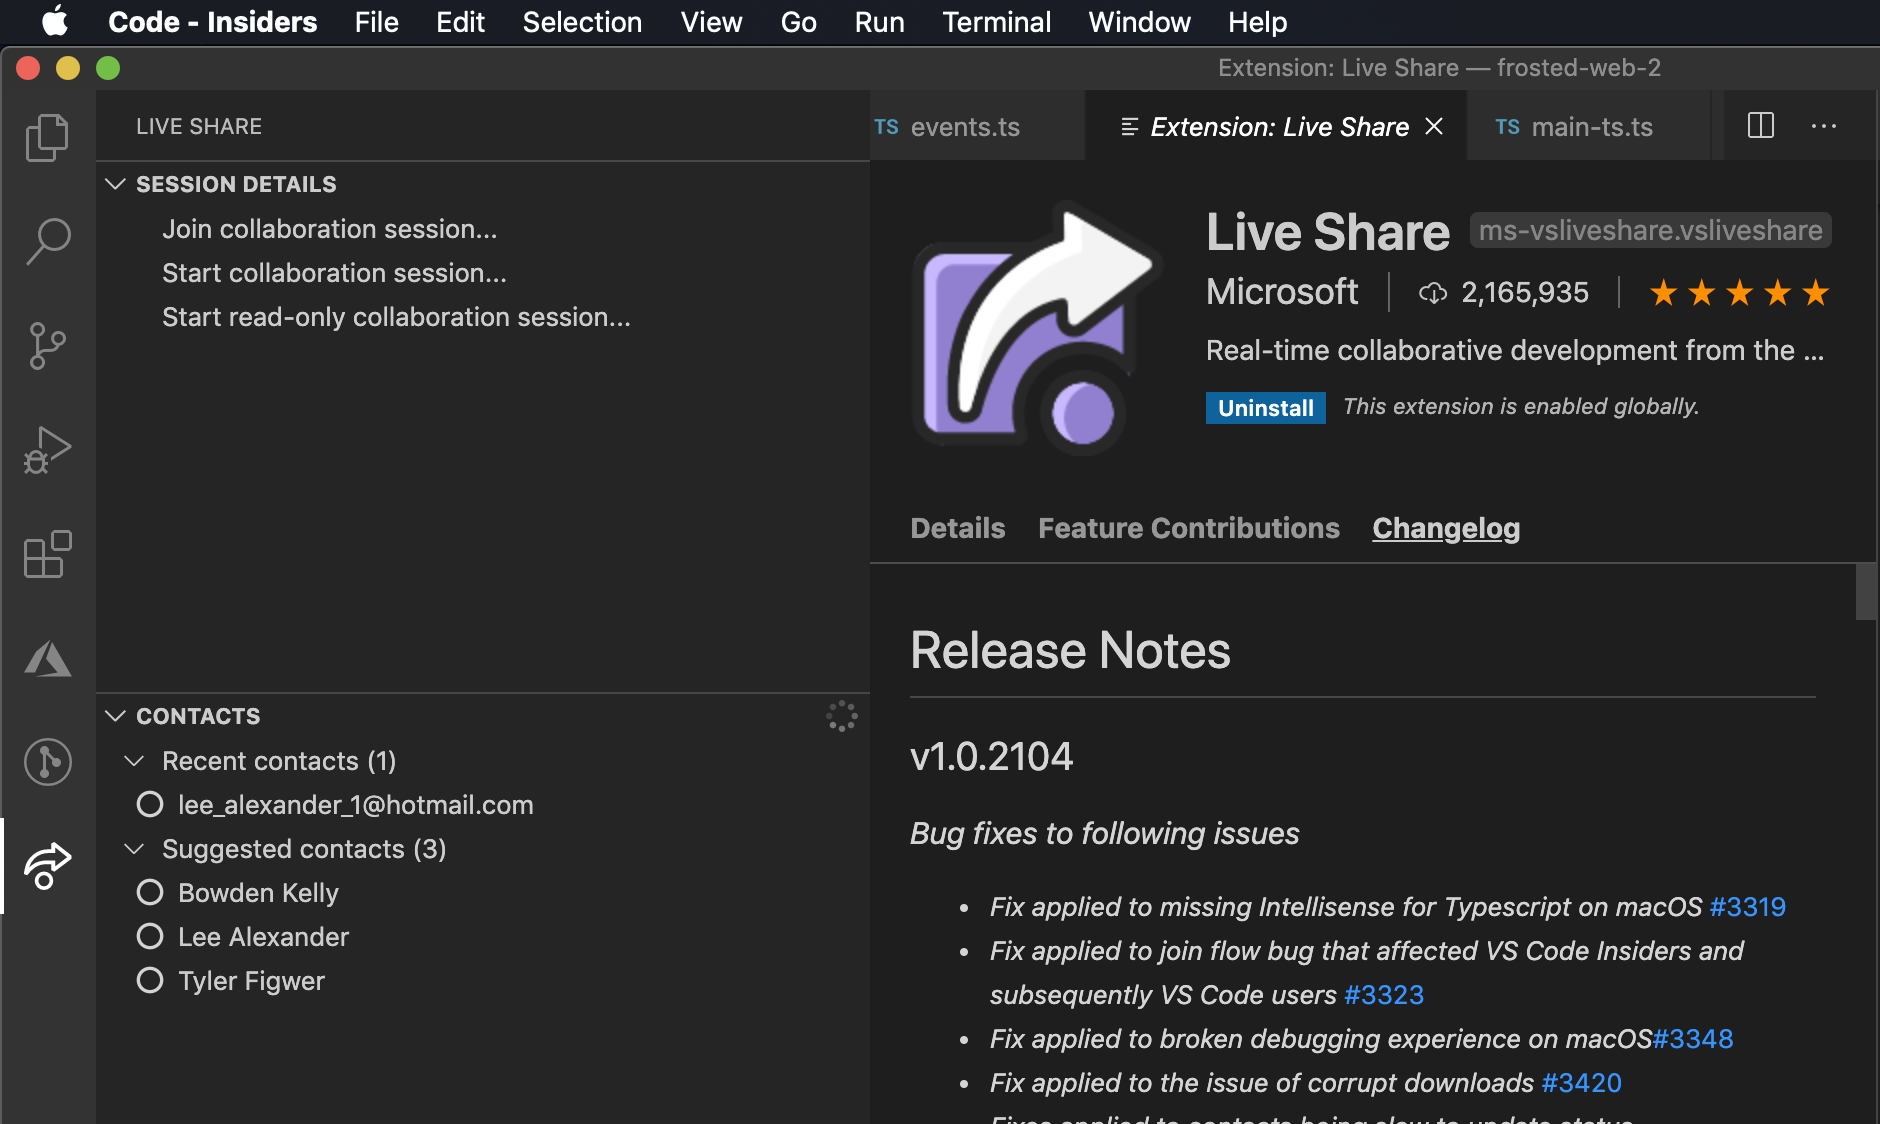Screen dimensions: 1880x1124
Task: Collapse the Recent contacts group
Action: click(x=136, y=760)
